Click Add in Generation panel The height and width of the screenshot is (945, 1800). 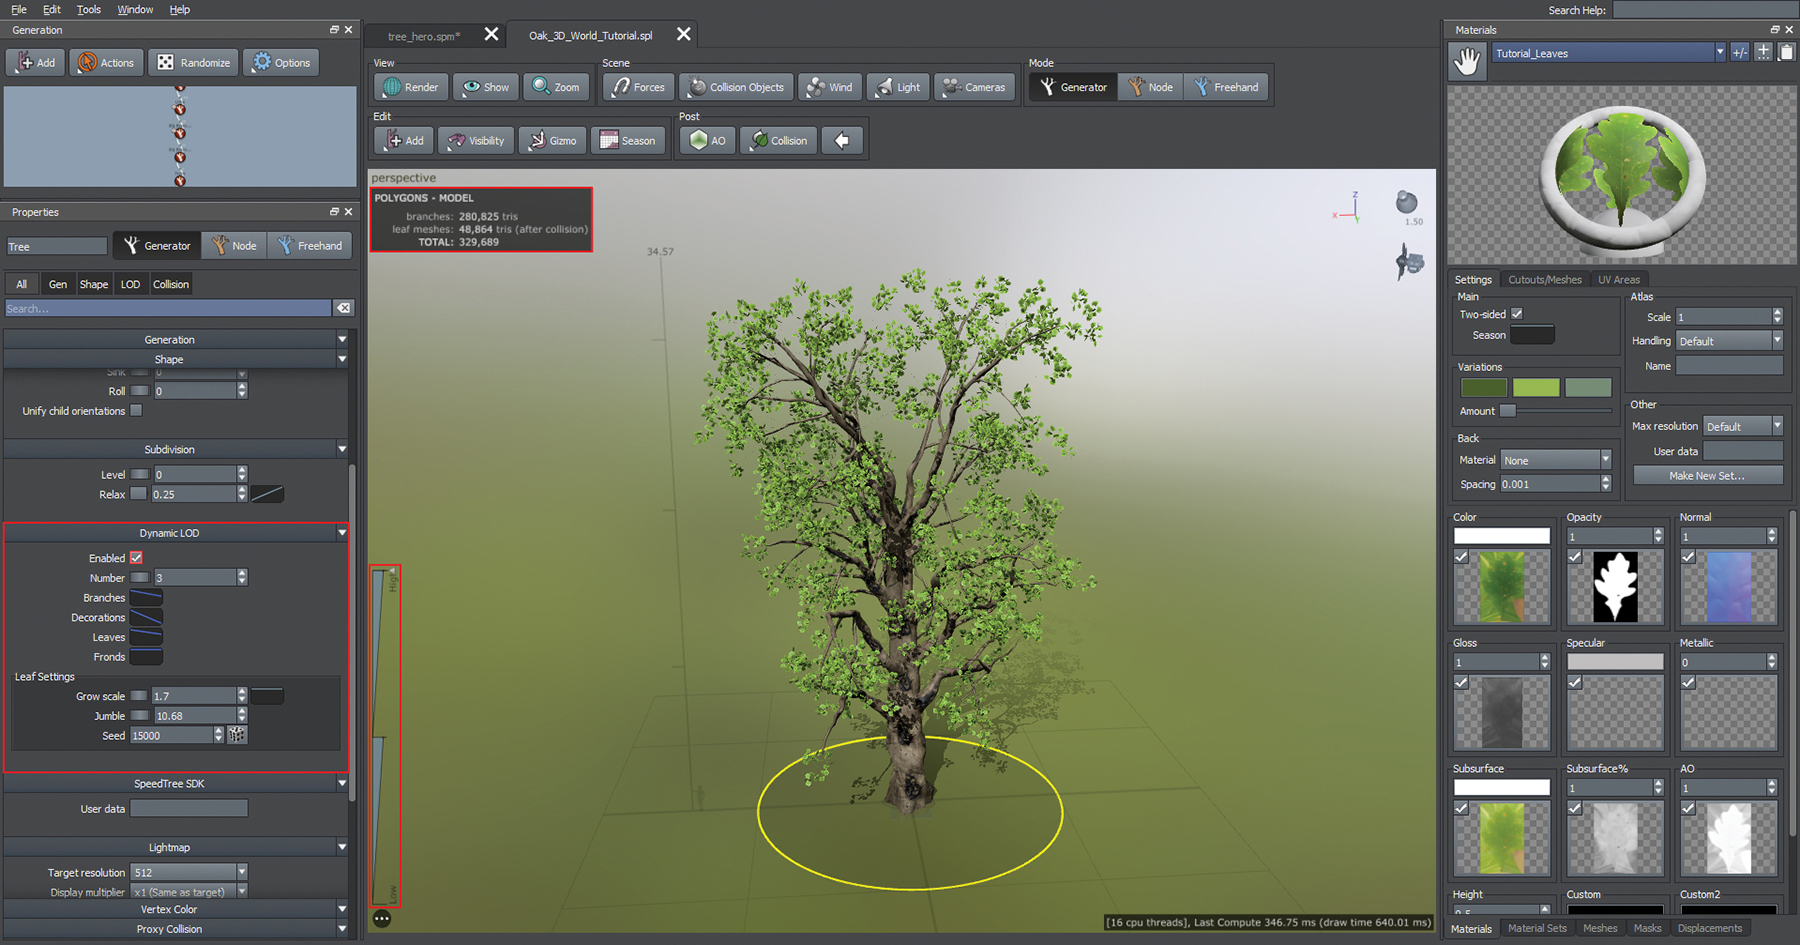click(36, 62)
